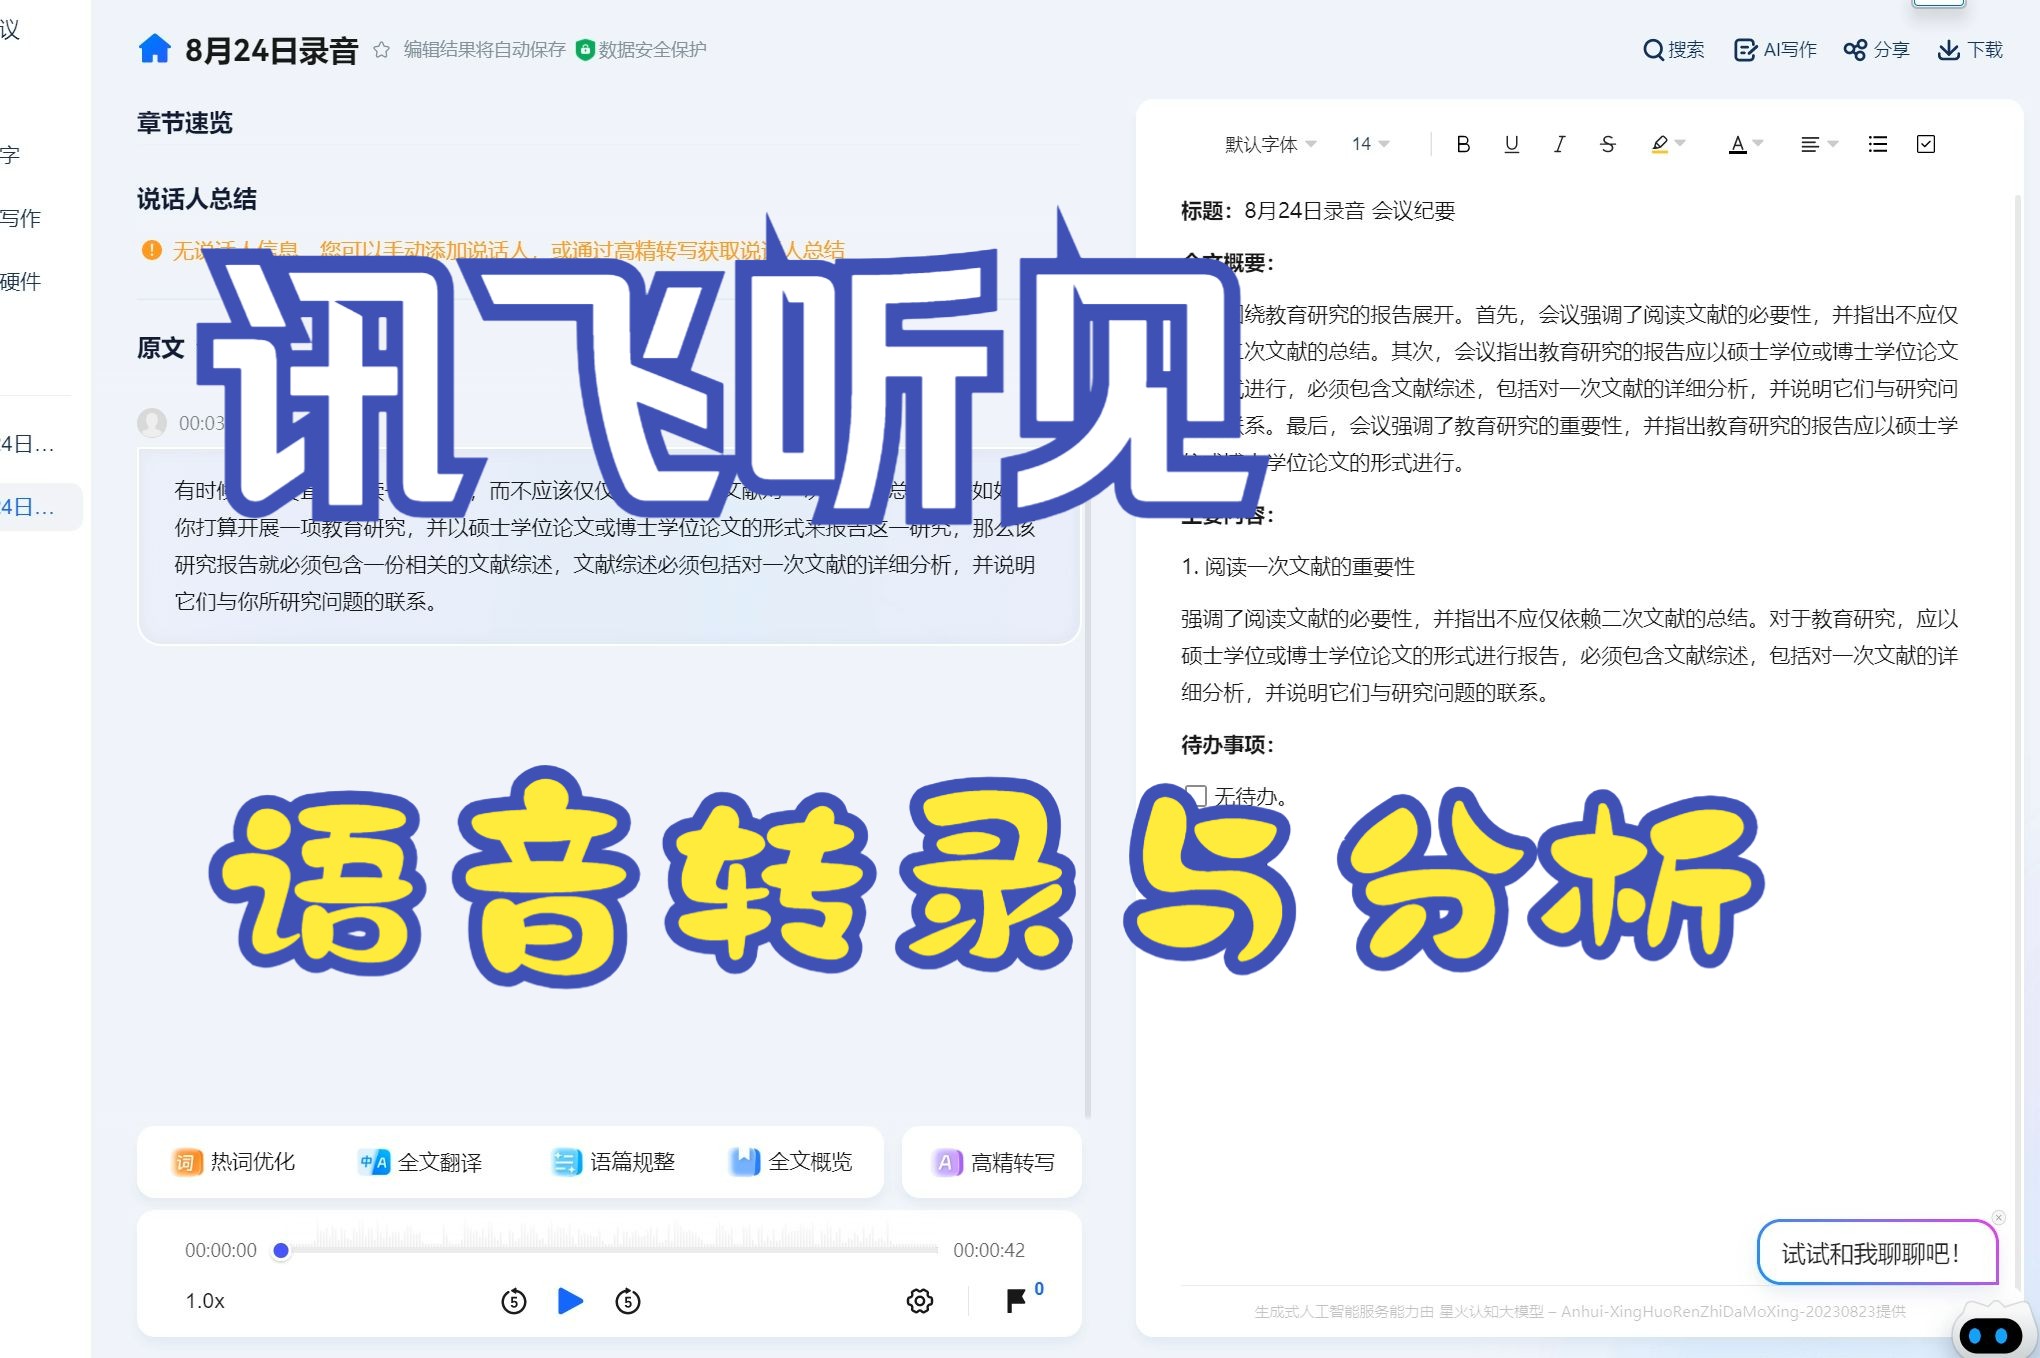Apply the font color A
2040x1358 pixels.
1738,144
